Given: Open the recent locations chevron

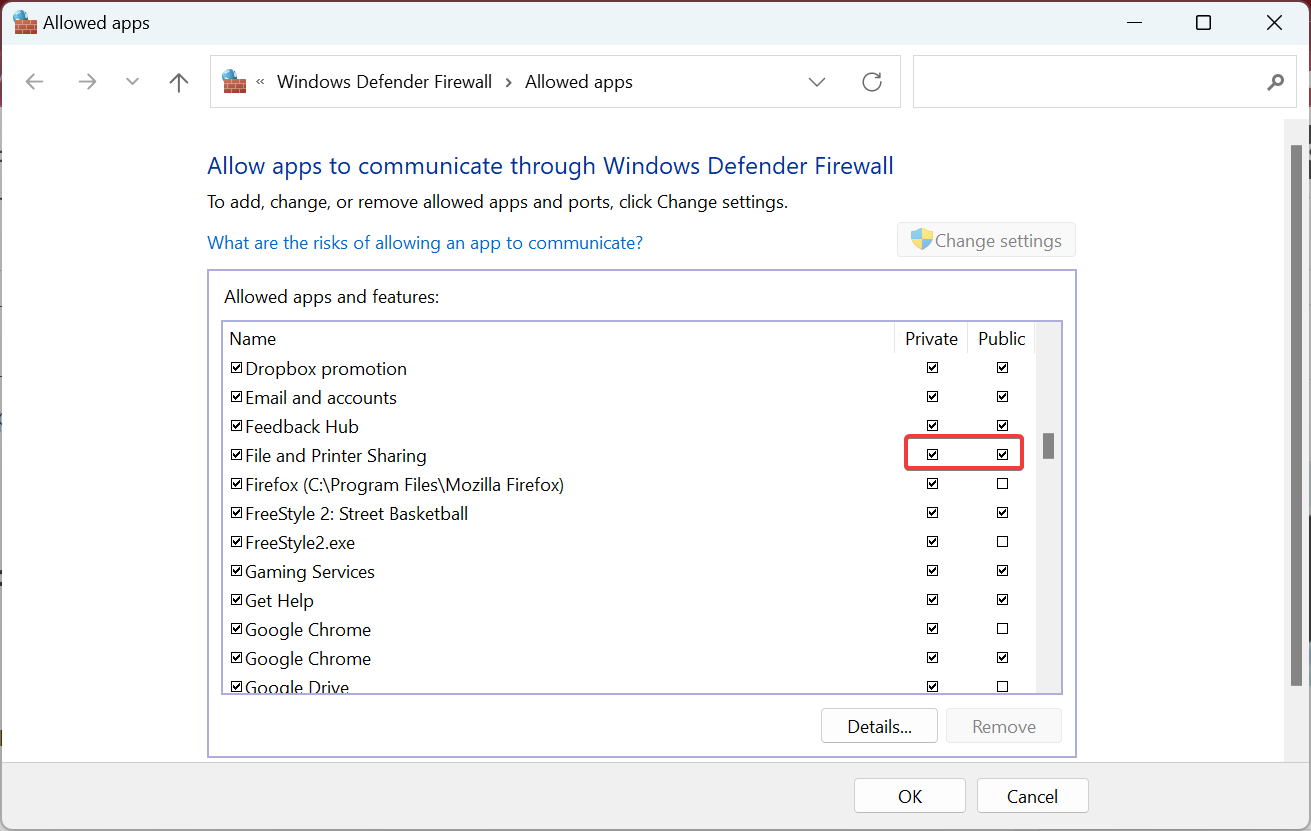Looking at the screenshot, I should (132, 82).
